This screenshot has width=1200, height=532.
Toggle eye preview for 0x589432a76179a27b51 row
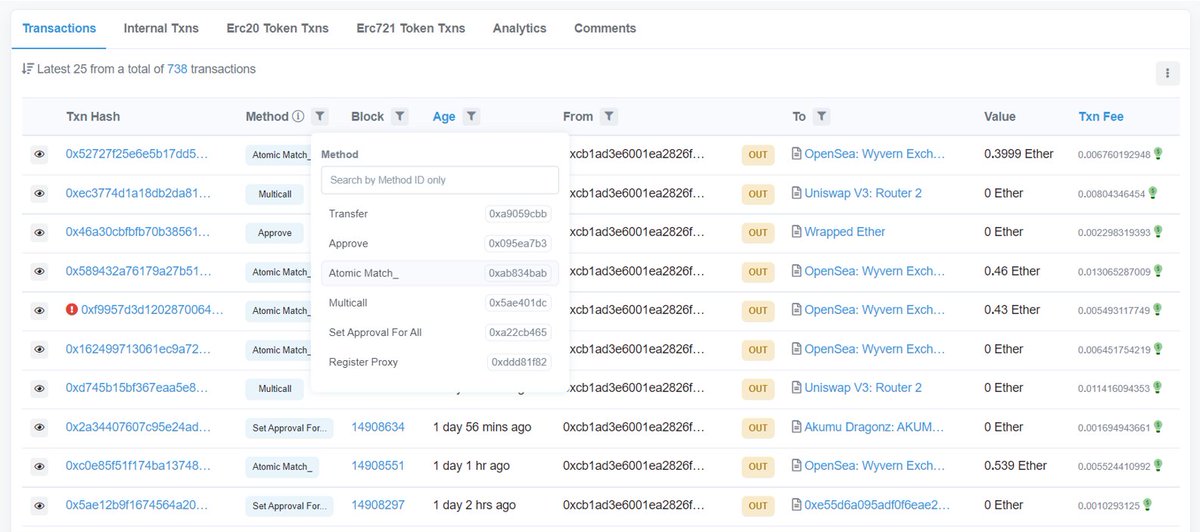[x=39, y=272]
